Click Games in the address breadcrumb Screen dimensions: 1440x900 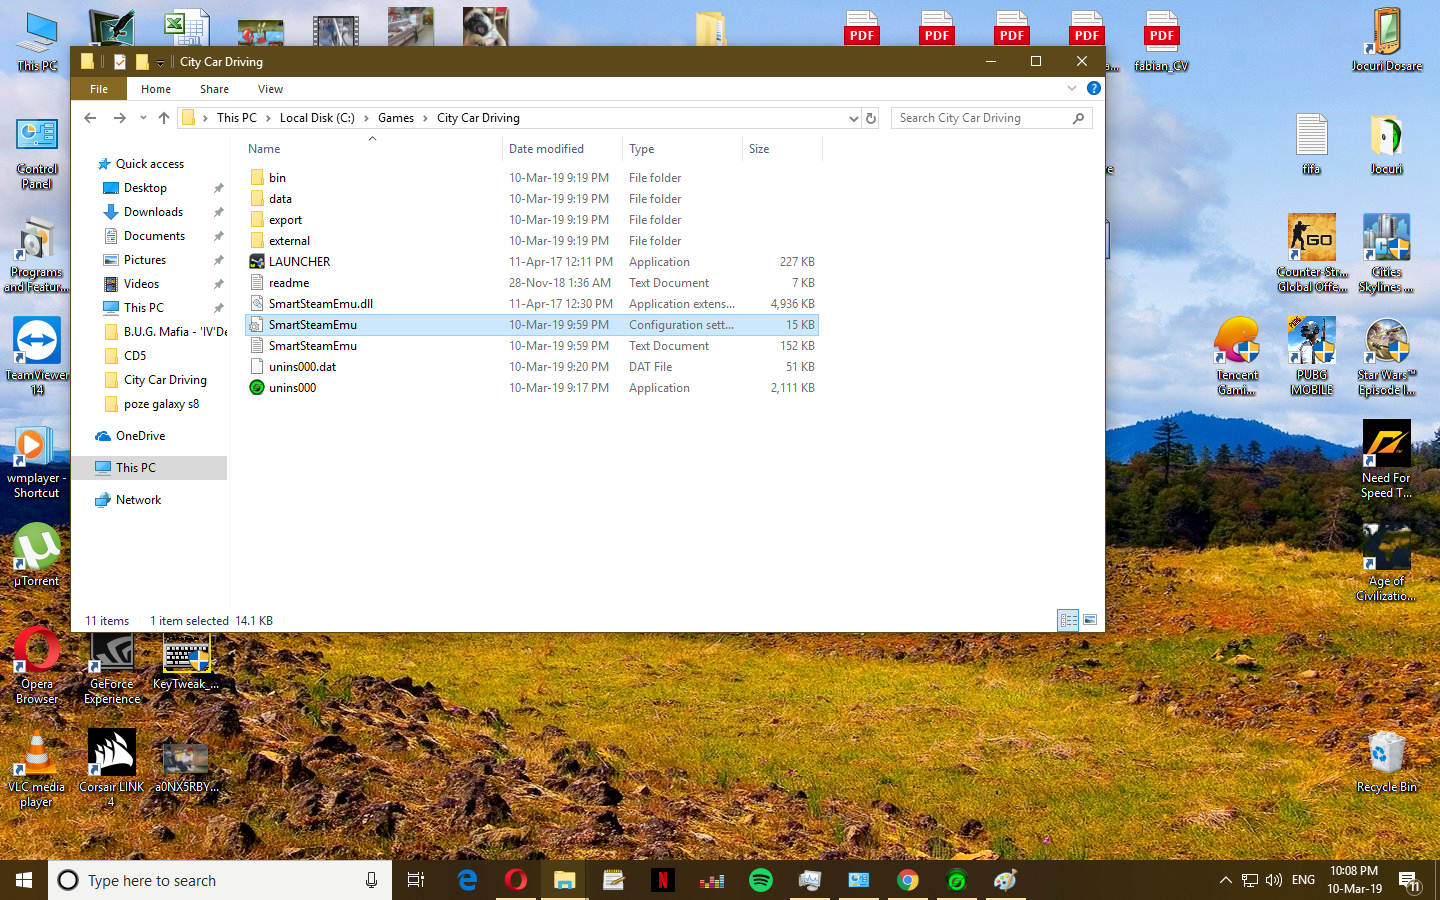point(396,118)
